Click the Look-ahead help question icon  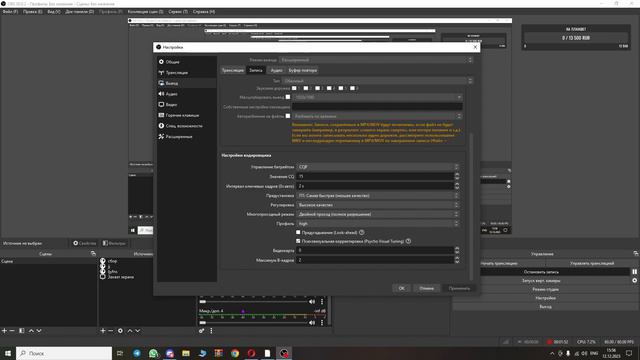362,232
